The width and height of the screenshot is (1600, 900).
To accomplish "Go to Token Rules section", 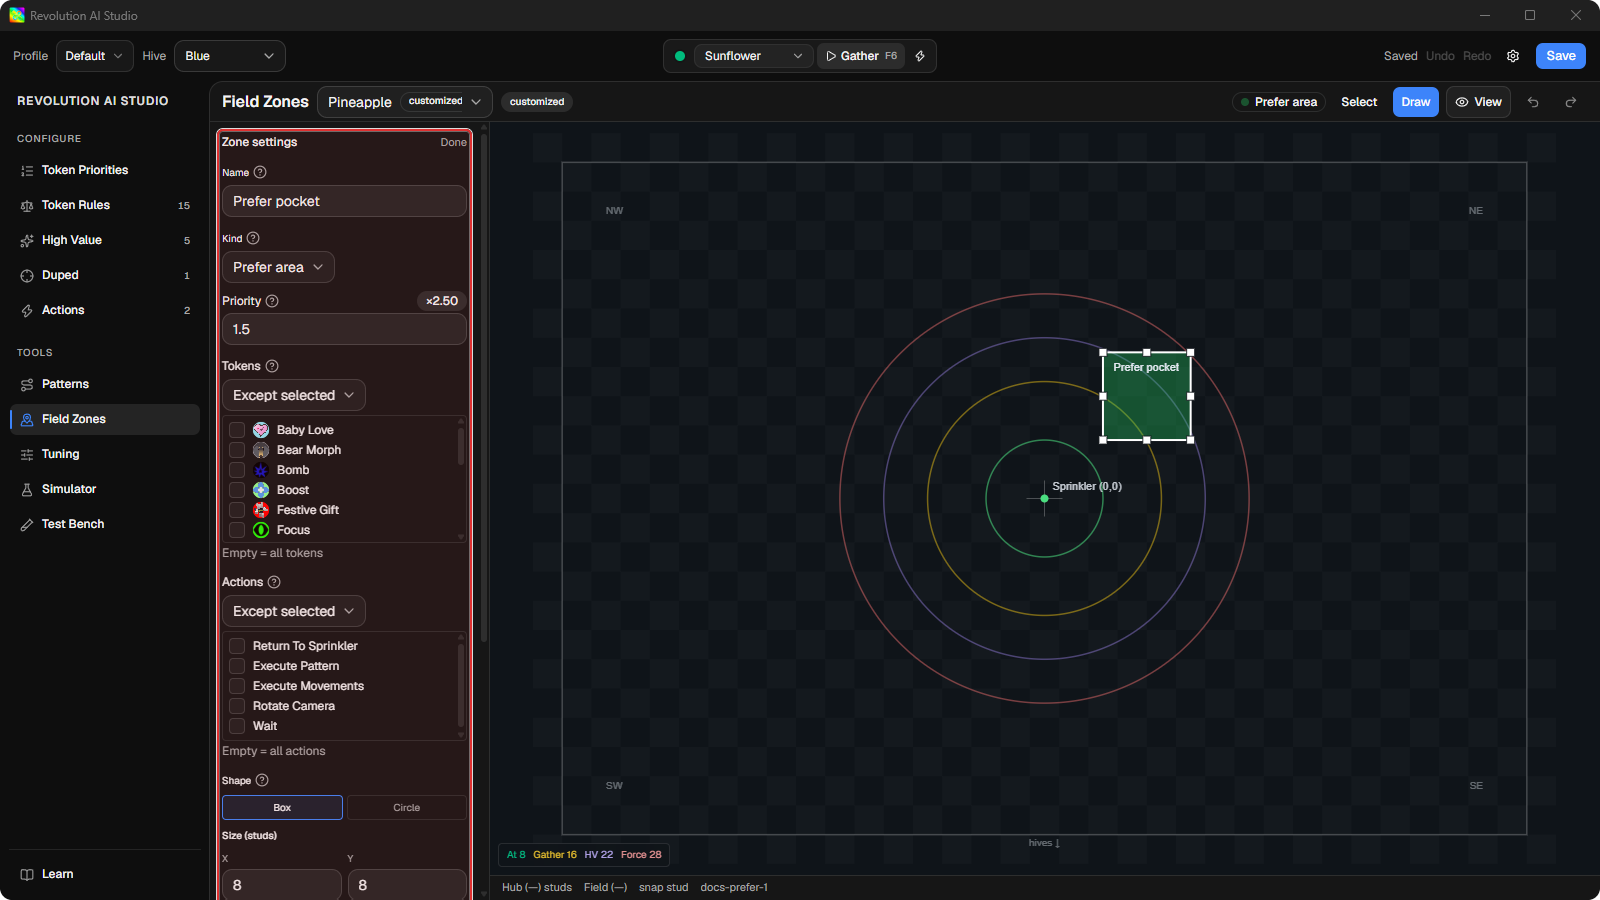I will (105, 205).
